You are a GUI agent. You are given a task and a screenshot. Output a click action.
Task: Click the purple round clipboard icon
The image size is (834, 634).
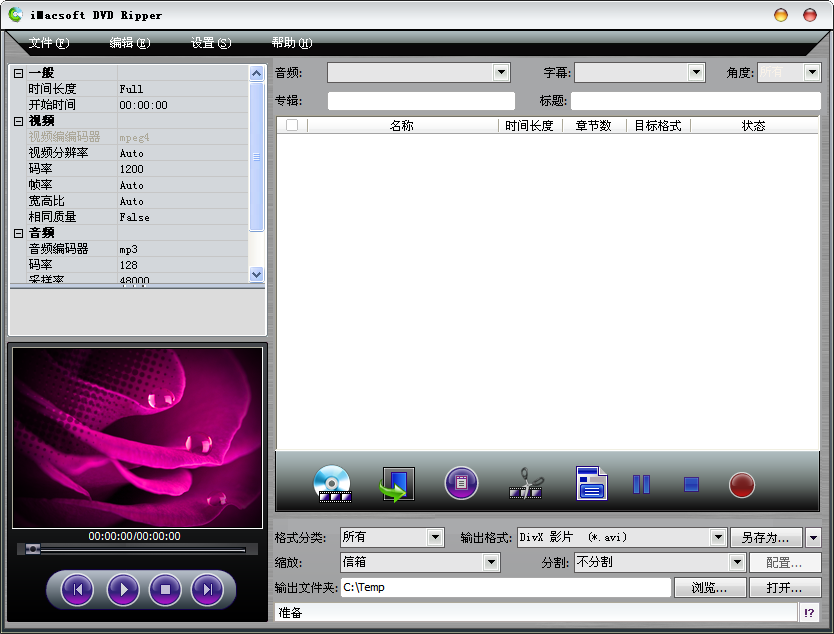[461, 484]
